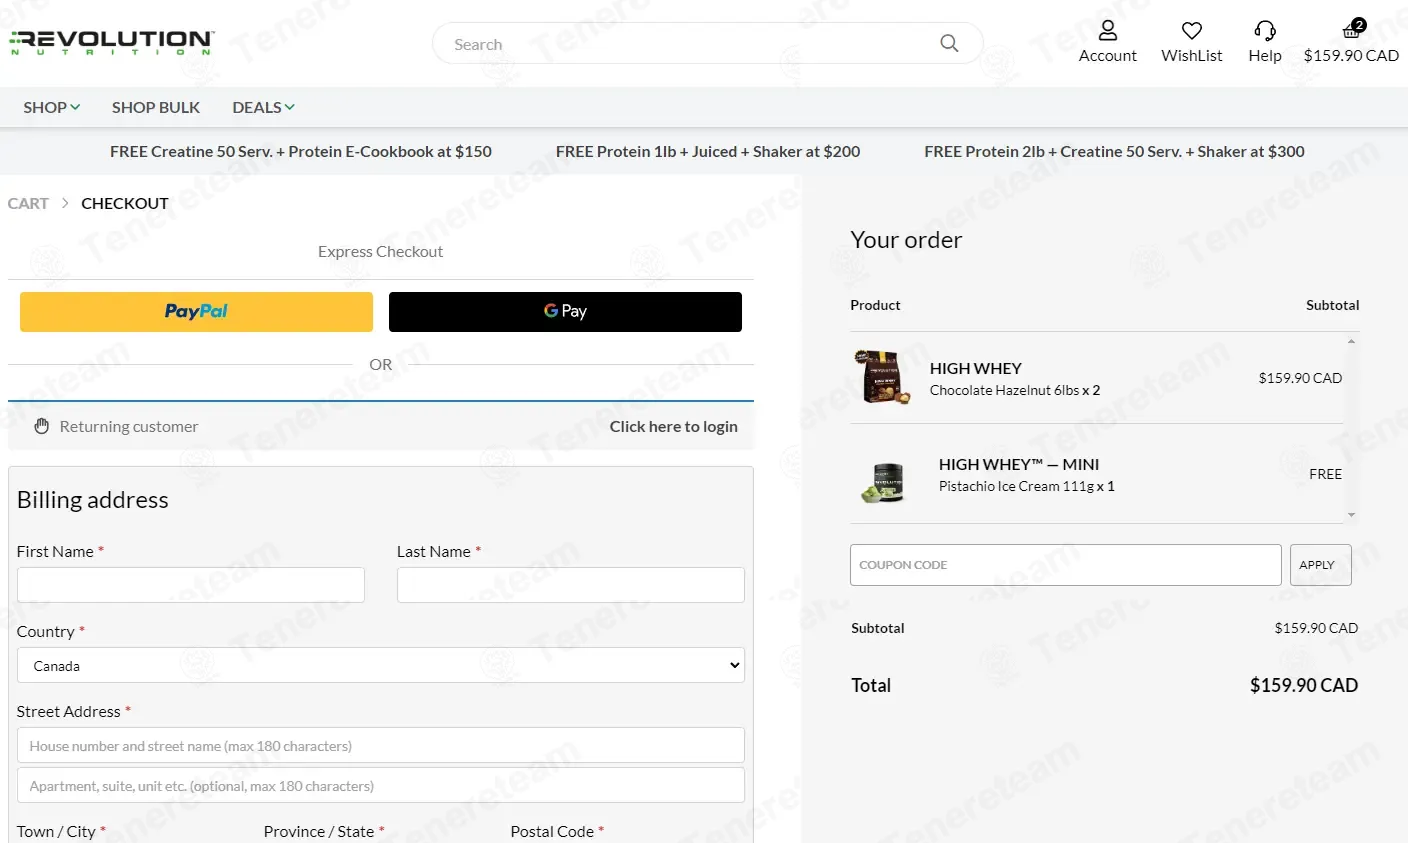Click 'FREE Protein 2lb + Creatine 50 Serv. + Shaker at $300'
The width and height of the screenshot is (1408, 843).
[x=1114, y=151]
